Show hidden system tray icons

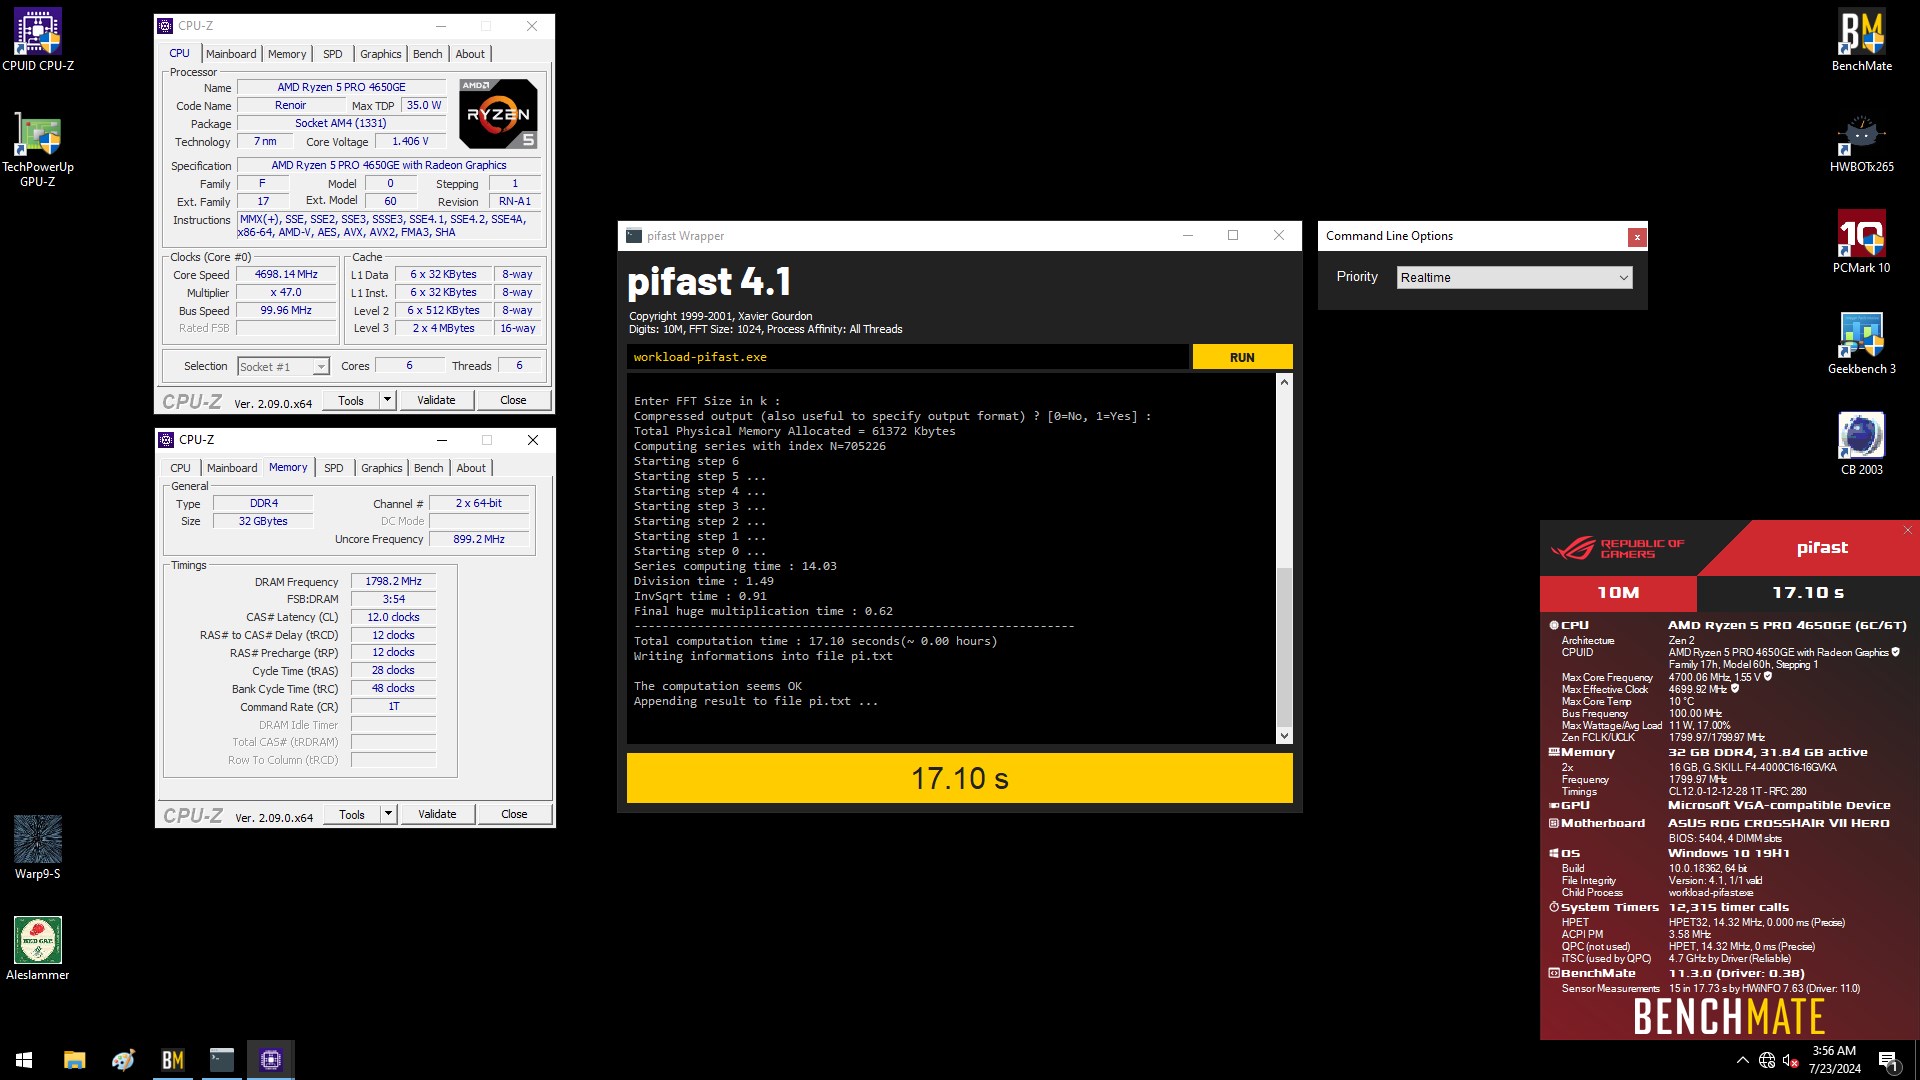coord(1743,1060)
